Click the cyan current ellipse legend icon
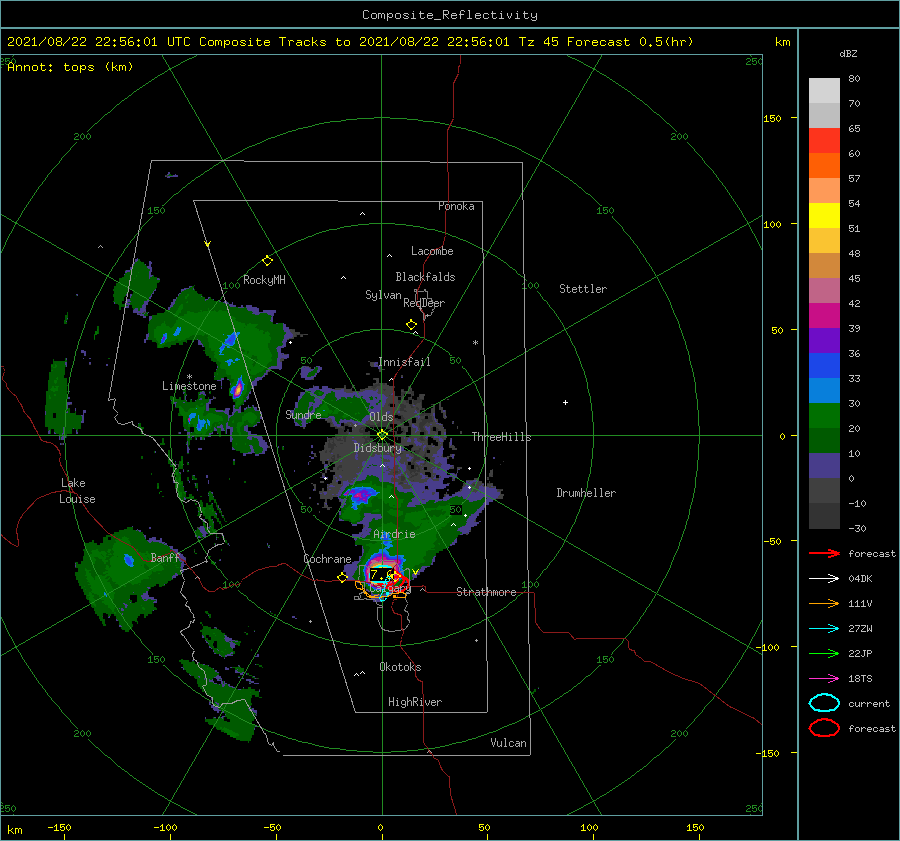The height and width of the screenshot is (841, 900). (x=824, y=703)
